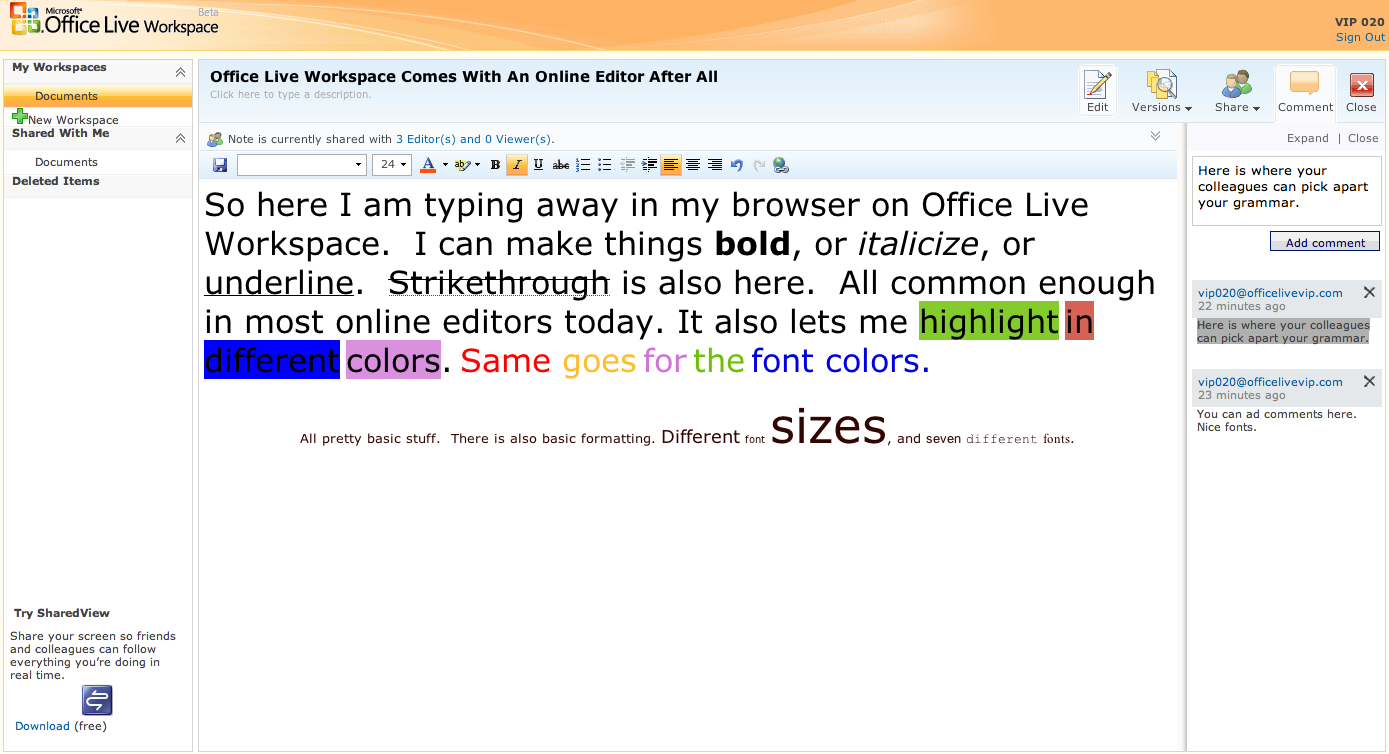Select the Comment tab
This screenshot has height=754, width=1389.
point(1305,91)
